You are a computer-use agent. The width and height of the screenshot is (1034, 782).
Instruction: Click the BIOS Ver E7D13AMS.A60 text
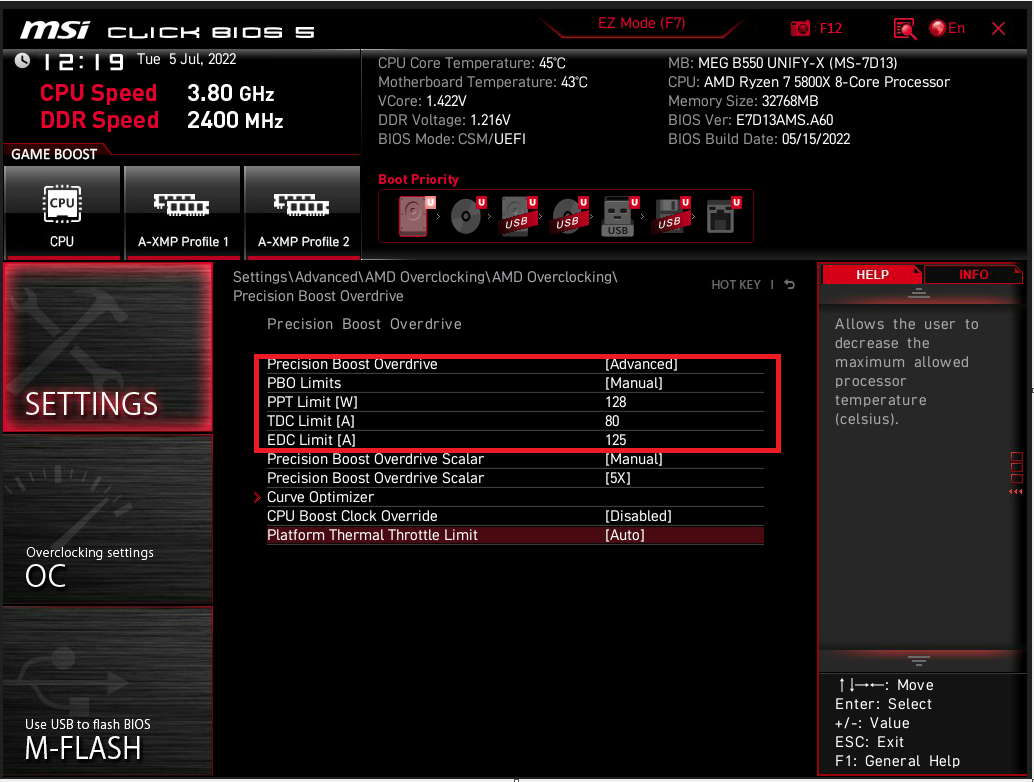pyautogui.click(x=750, y=121)
